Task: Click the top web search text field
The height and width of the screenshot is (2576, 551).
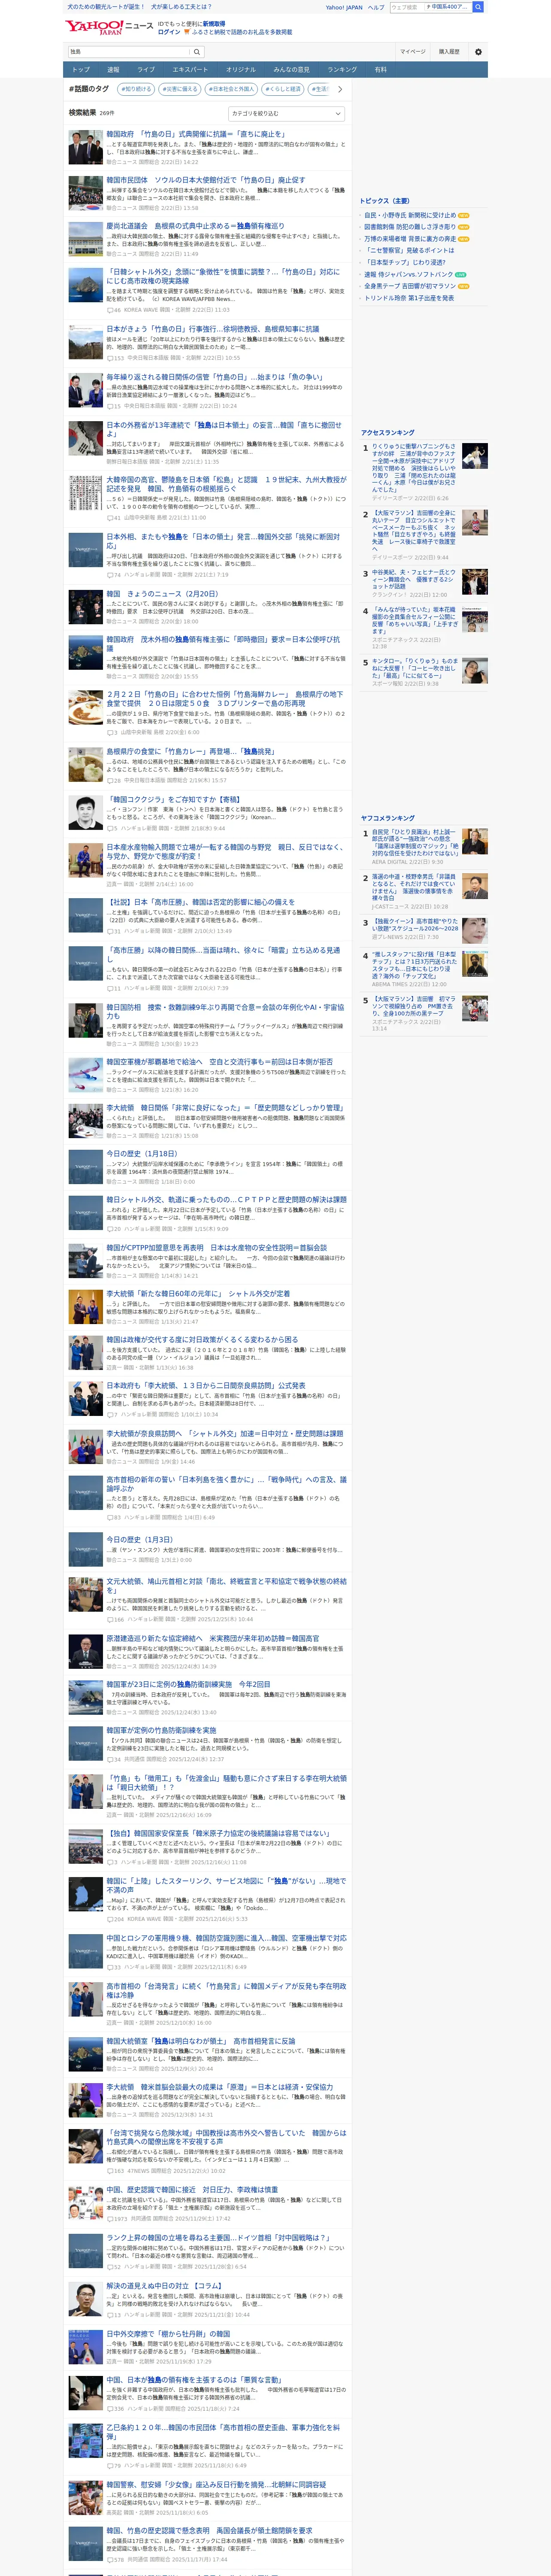Action: tap(406, 7)
